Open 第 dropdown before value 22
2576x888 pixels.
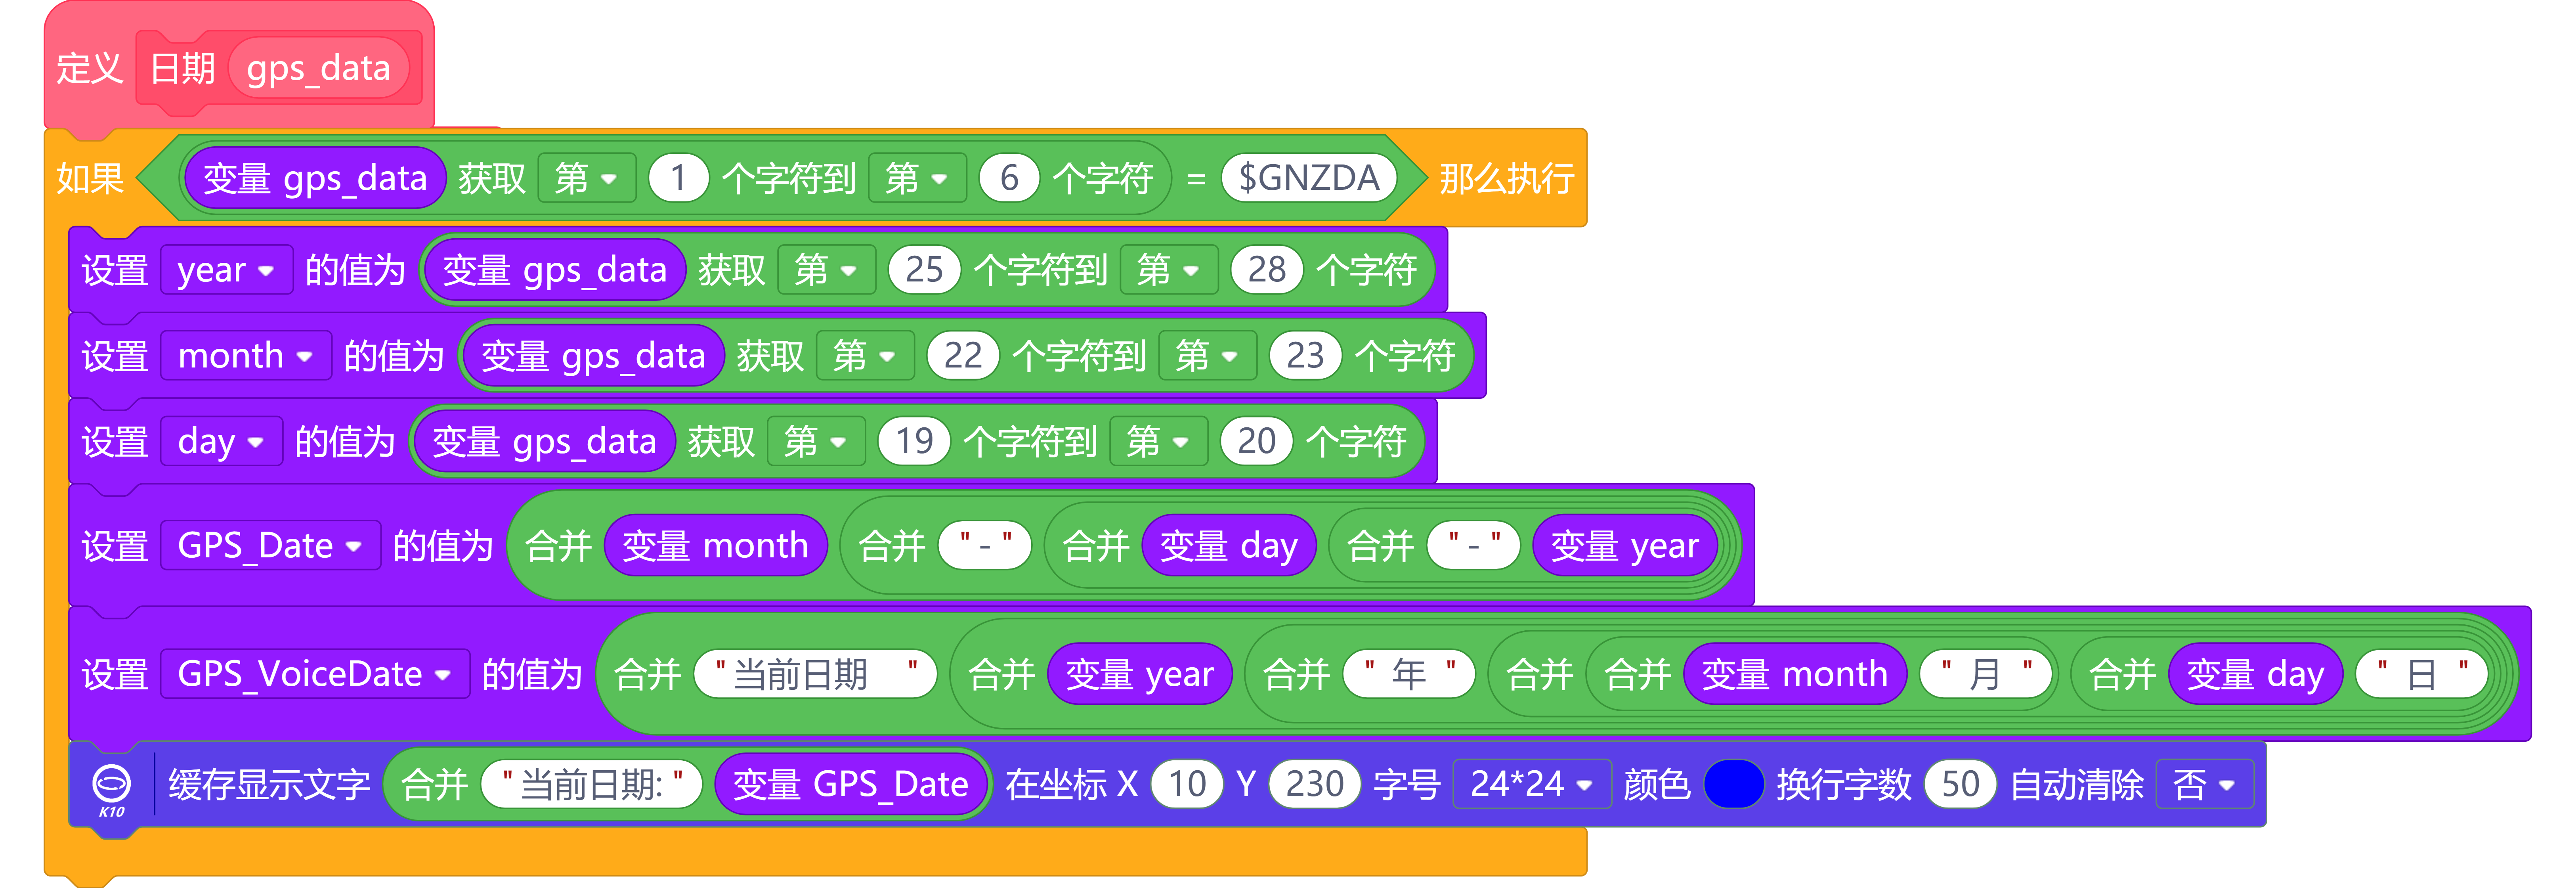[x=865, y=356]
